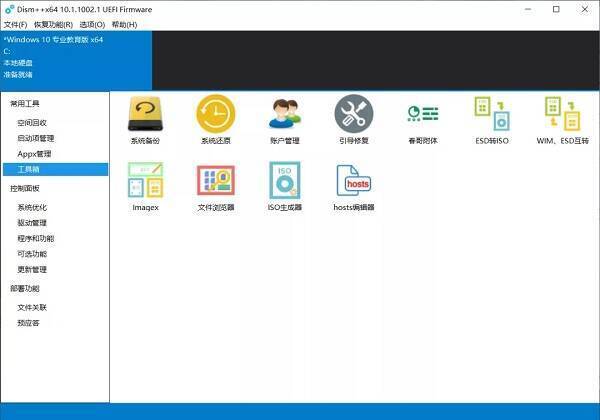Click the Dism++ app icon in title bar
Viewport: 600px width, 420px height.
coord(9,9)
